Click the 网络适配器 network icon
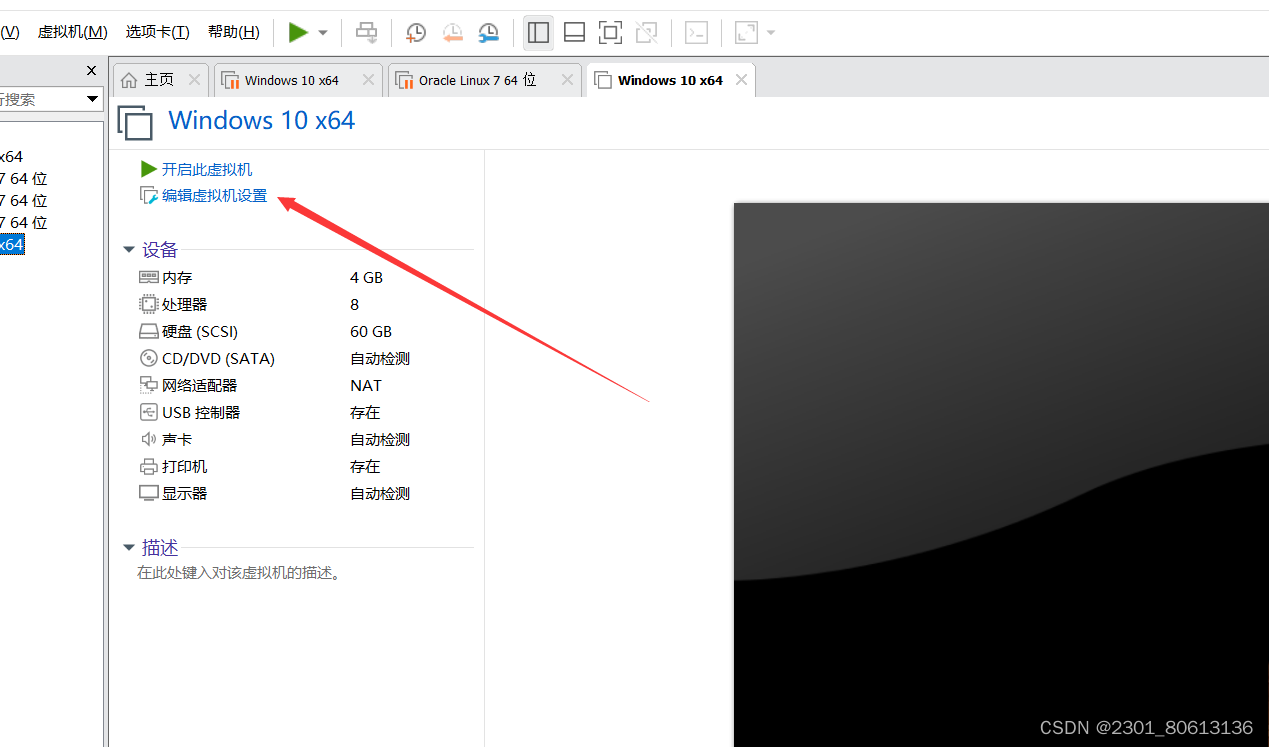The width and height of the screenshot is (1269, 747). [149, 385]
